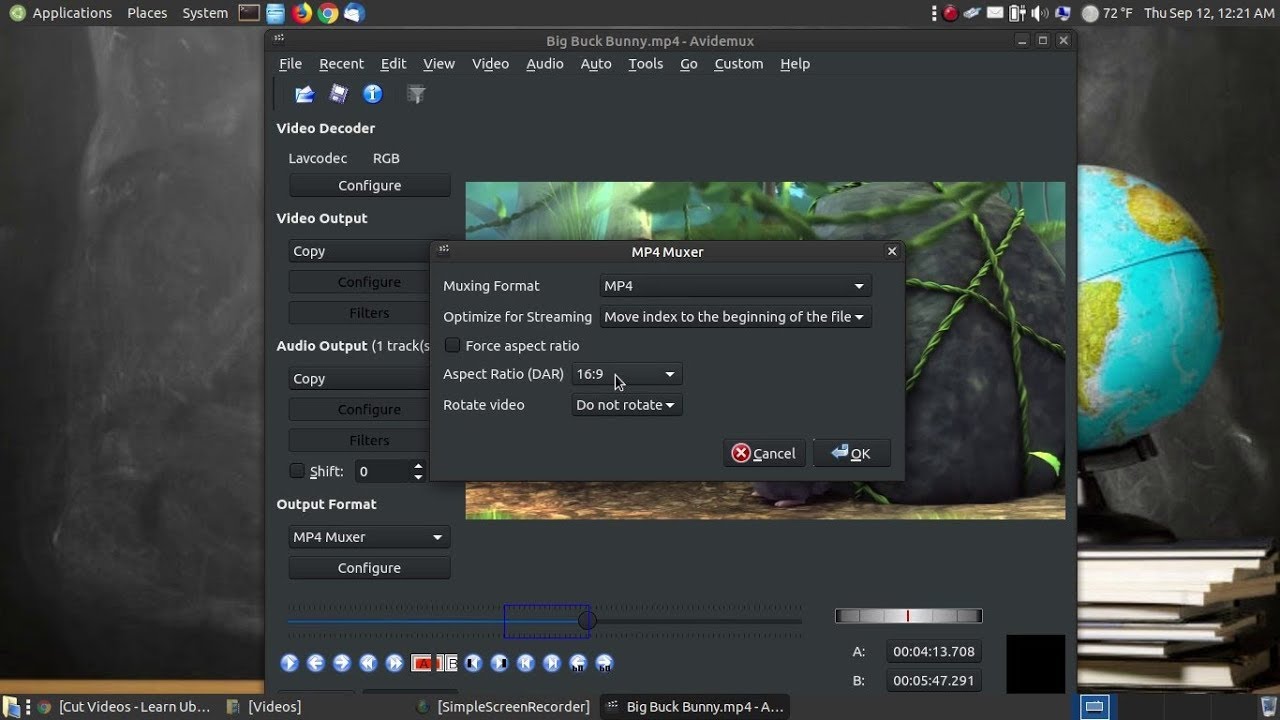Switch to SimpleScreenRecorder taskbar window
1280x720 pixels.
tap(503, 707)
